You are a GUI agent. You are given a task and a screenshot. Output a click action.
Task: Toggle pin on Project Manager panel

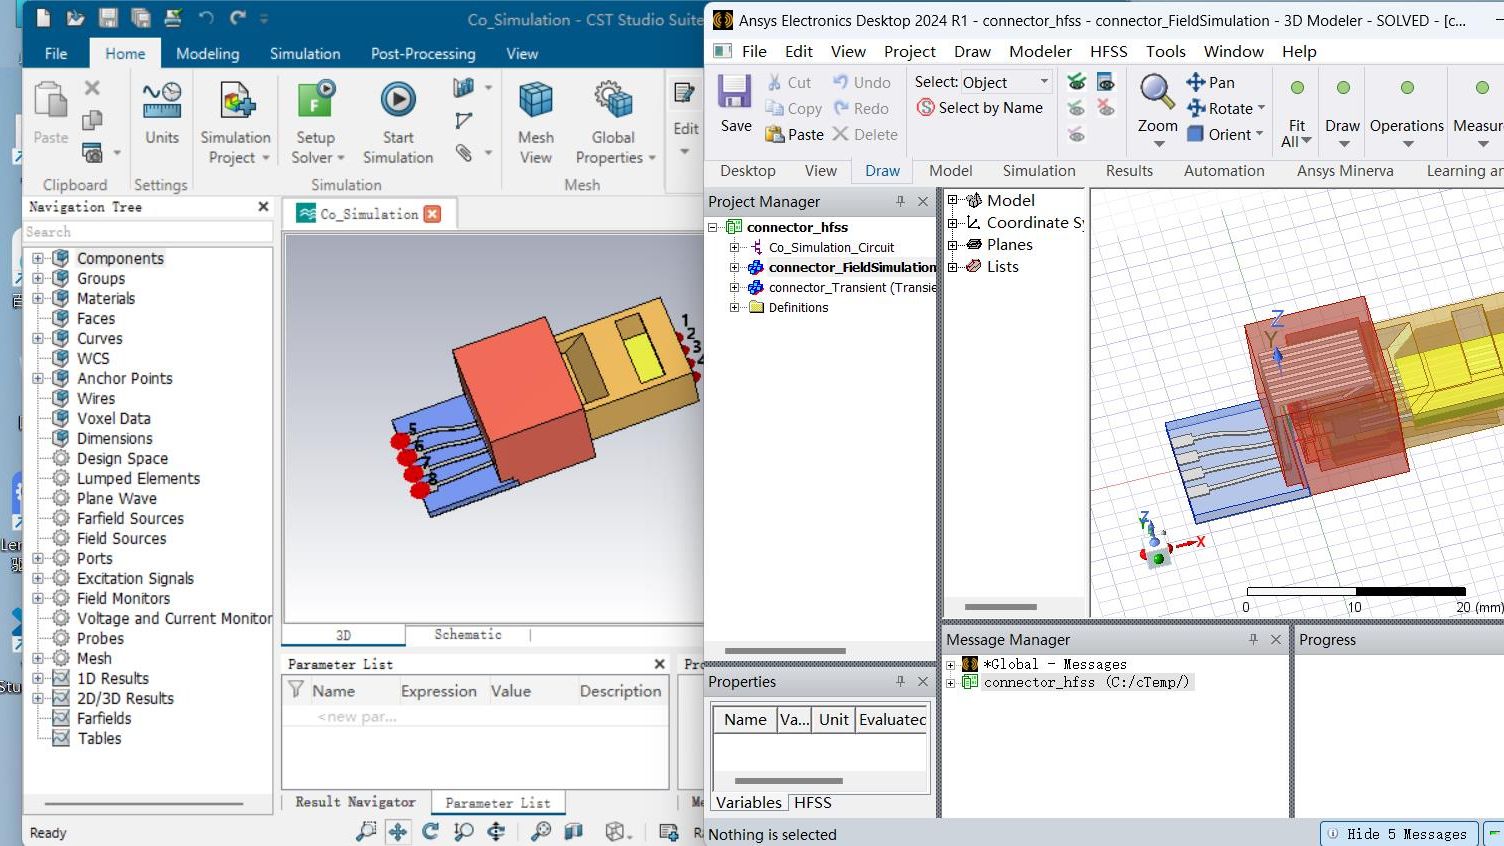(900, 201)
